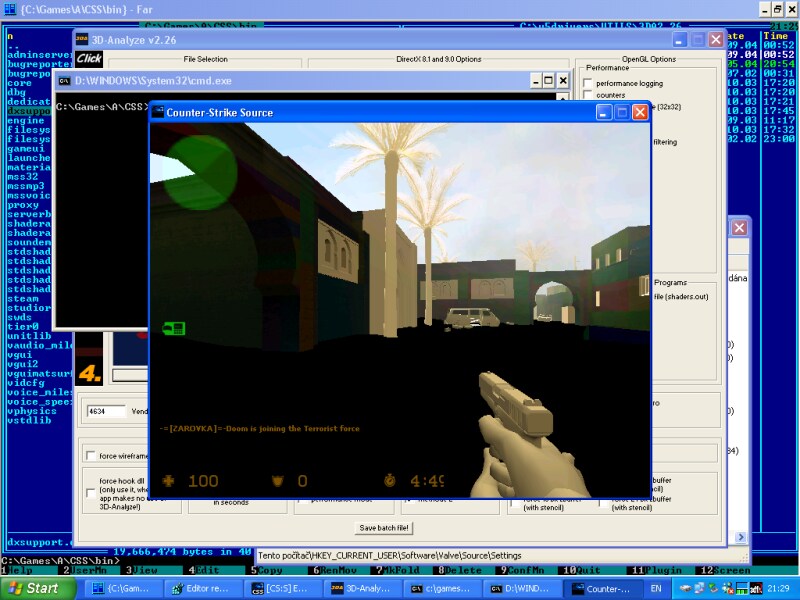
Task: Click the 'Doom is joining the Terrorist force' message
Action: 293,429
